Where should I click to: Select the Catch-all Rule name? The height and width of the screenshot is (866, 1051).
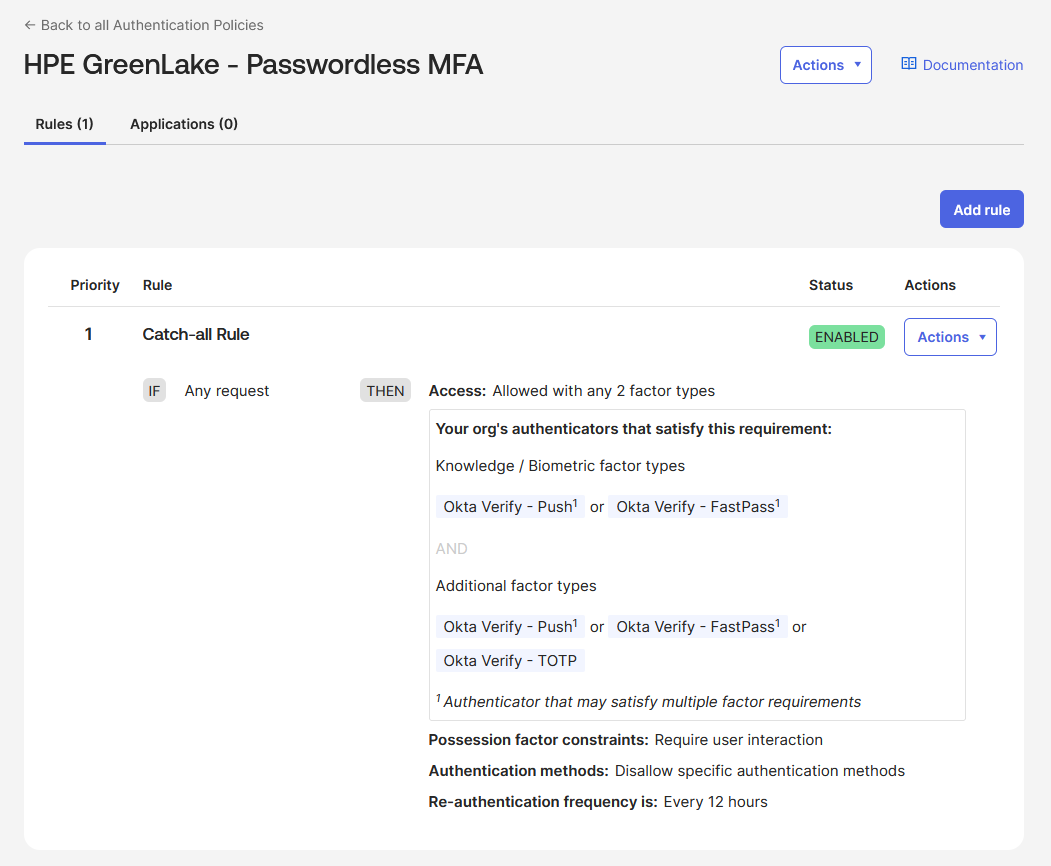pyautogui.click(x=196, y=334)
